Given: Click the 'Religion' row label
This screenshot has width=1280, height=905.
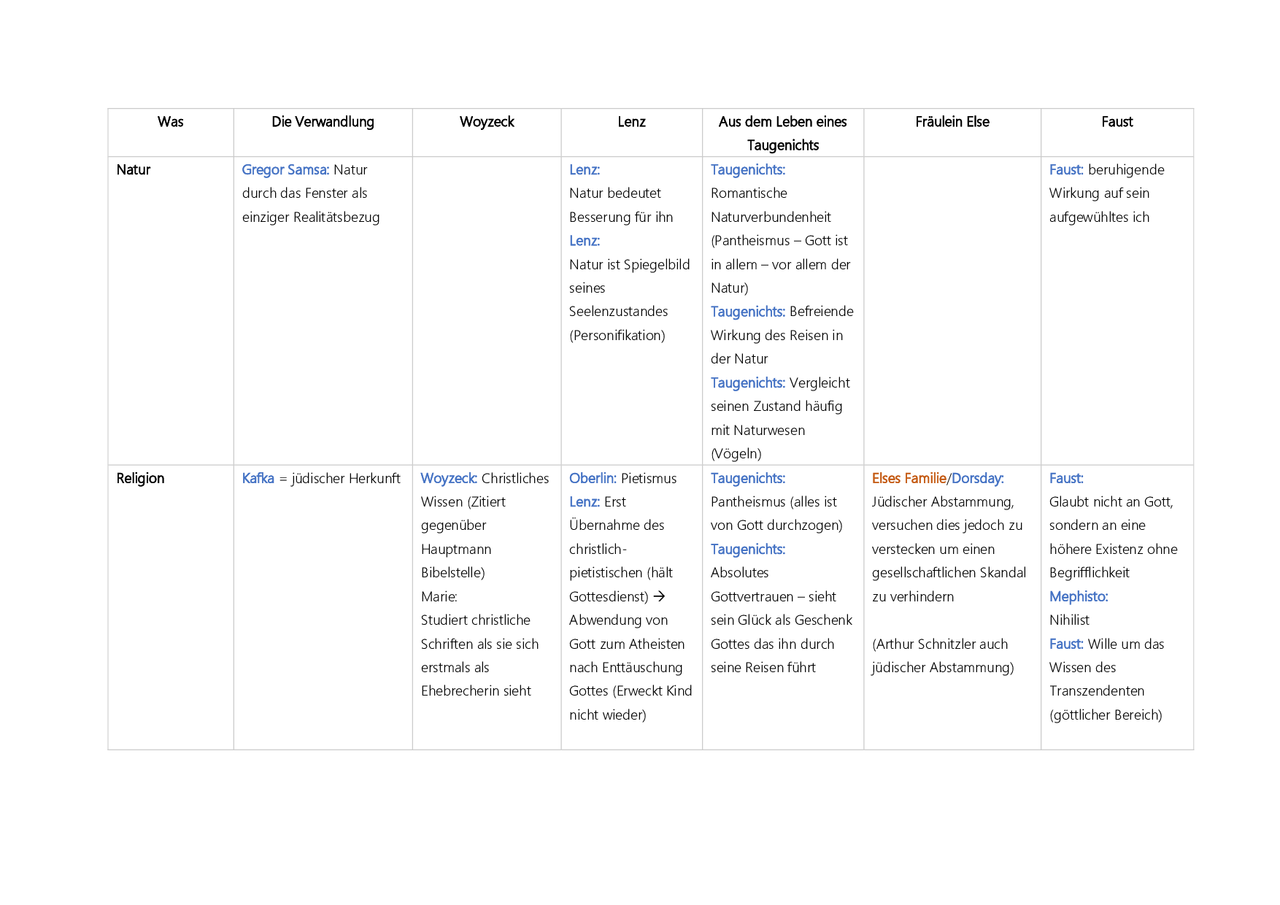Looking at the screenshot, I should tap(140, 478).
